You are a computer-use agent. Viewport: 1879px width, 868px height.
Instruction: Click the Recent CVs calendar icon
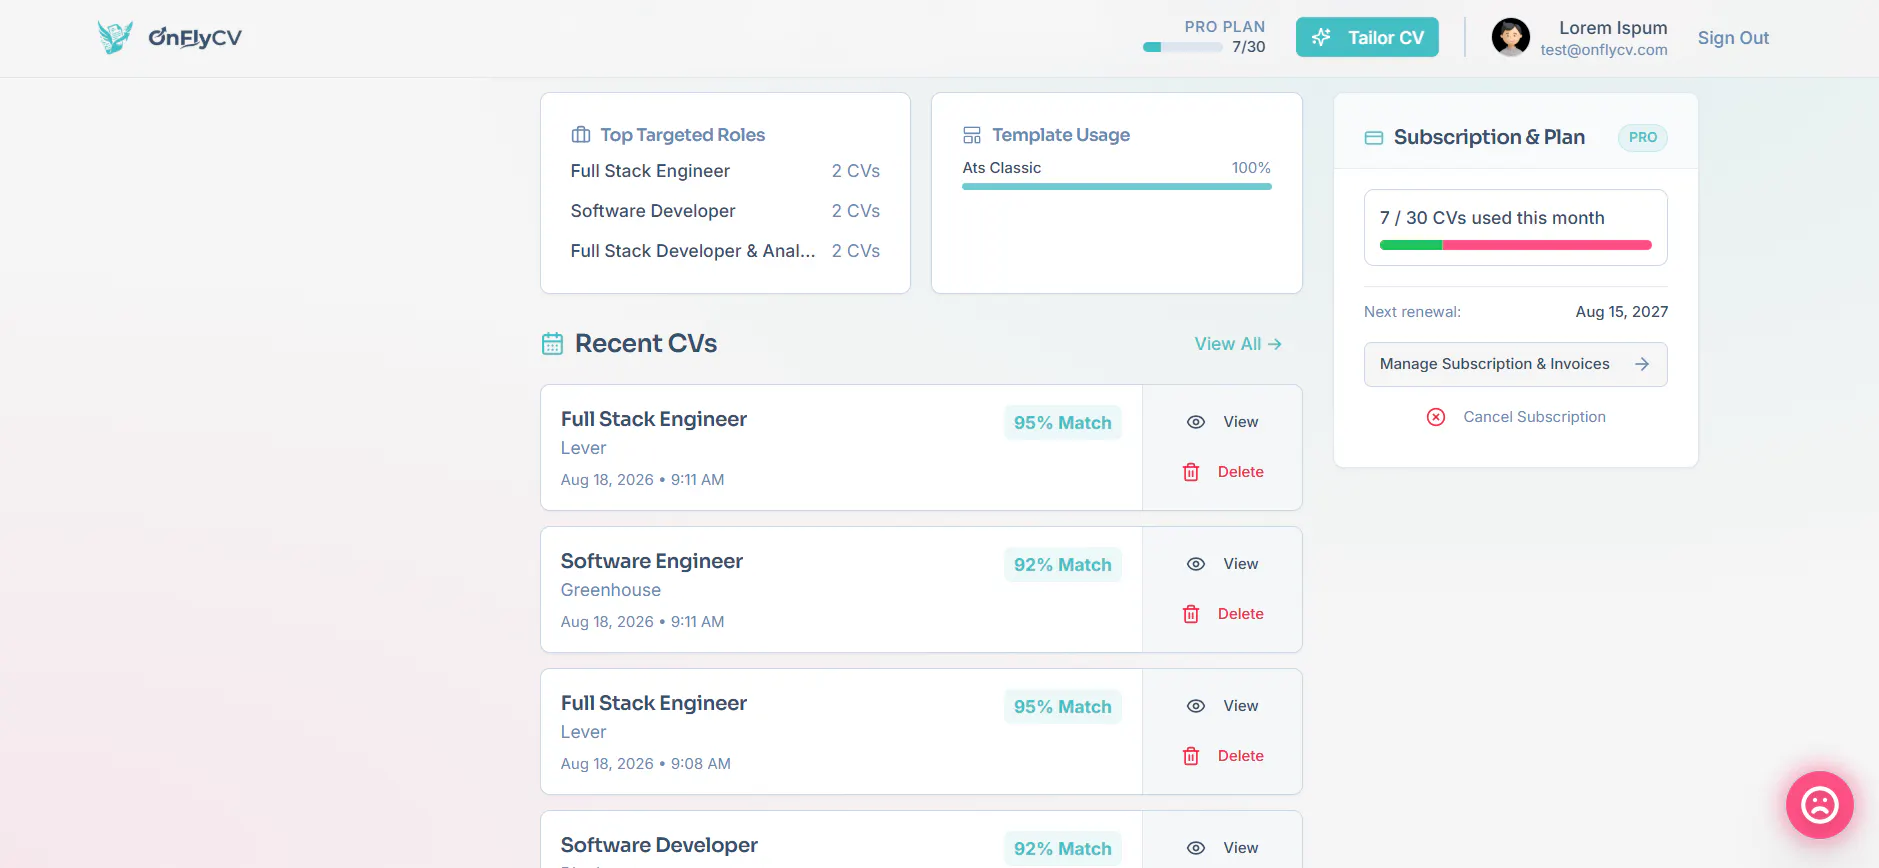[552, 344]
